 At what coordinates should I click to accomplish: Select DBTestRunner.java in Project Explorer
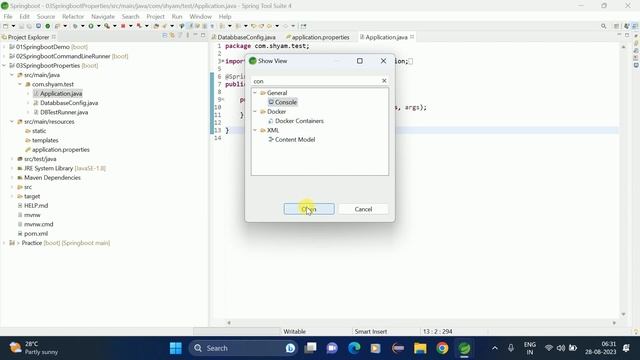pyautogui.click(x=60, y=112)
